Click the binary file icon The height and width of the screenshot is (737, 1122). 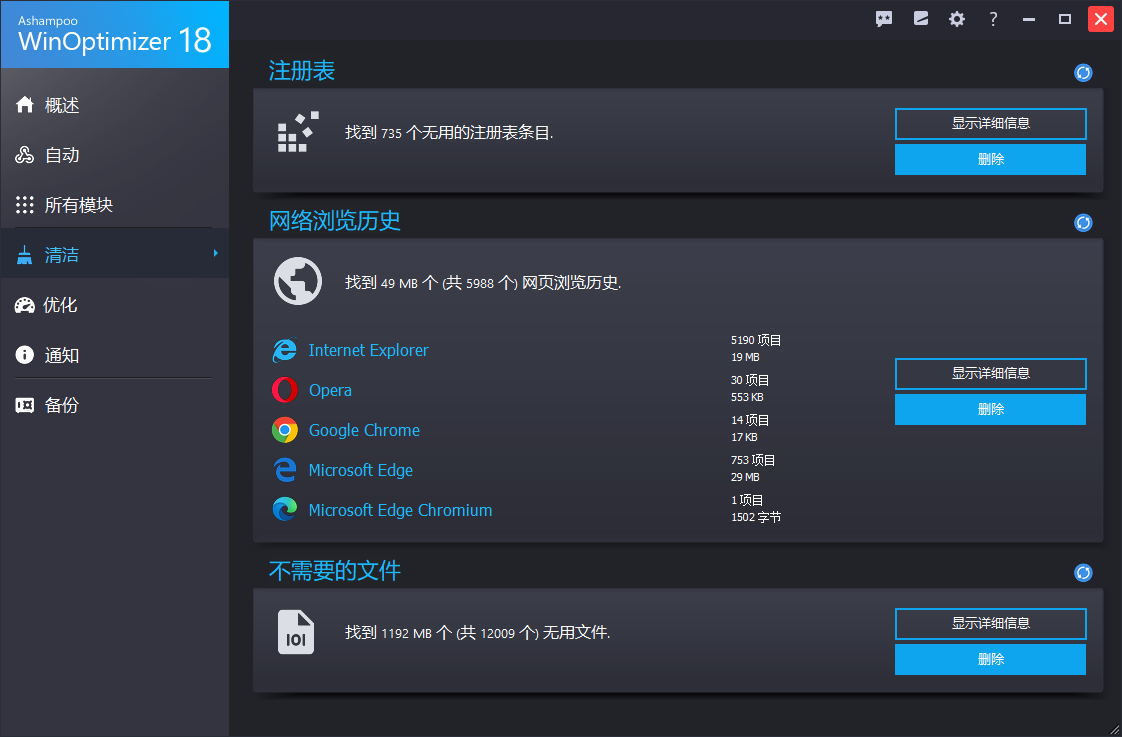tap(296, 632)
